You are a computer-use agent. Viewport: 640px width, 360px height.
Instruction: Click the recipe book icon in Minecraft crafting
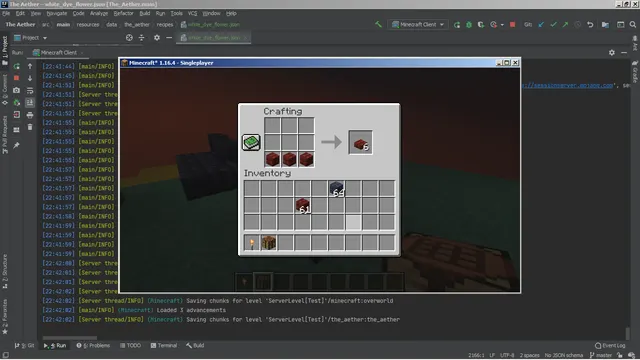[251, 142]
